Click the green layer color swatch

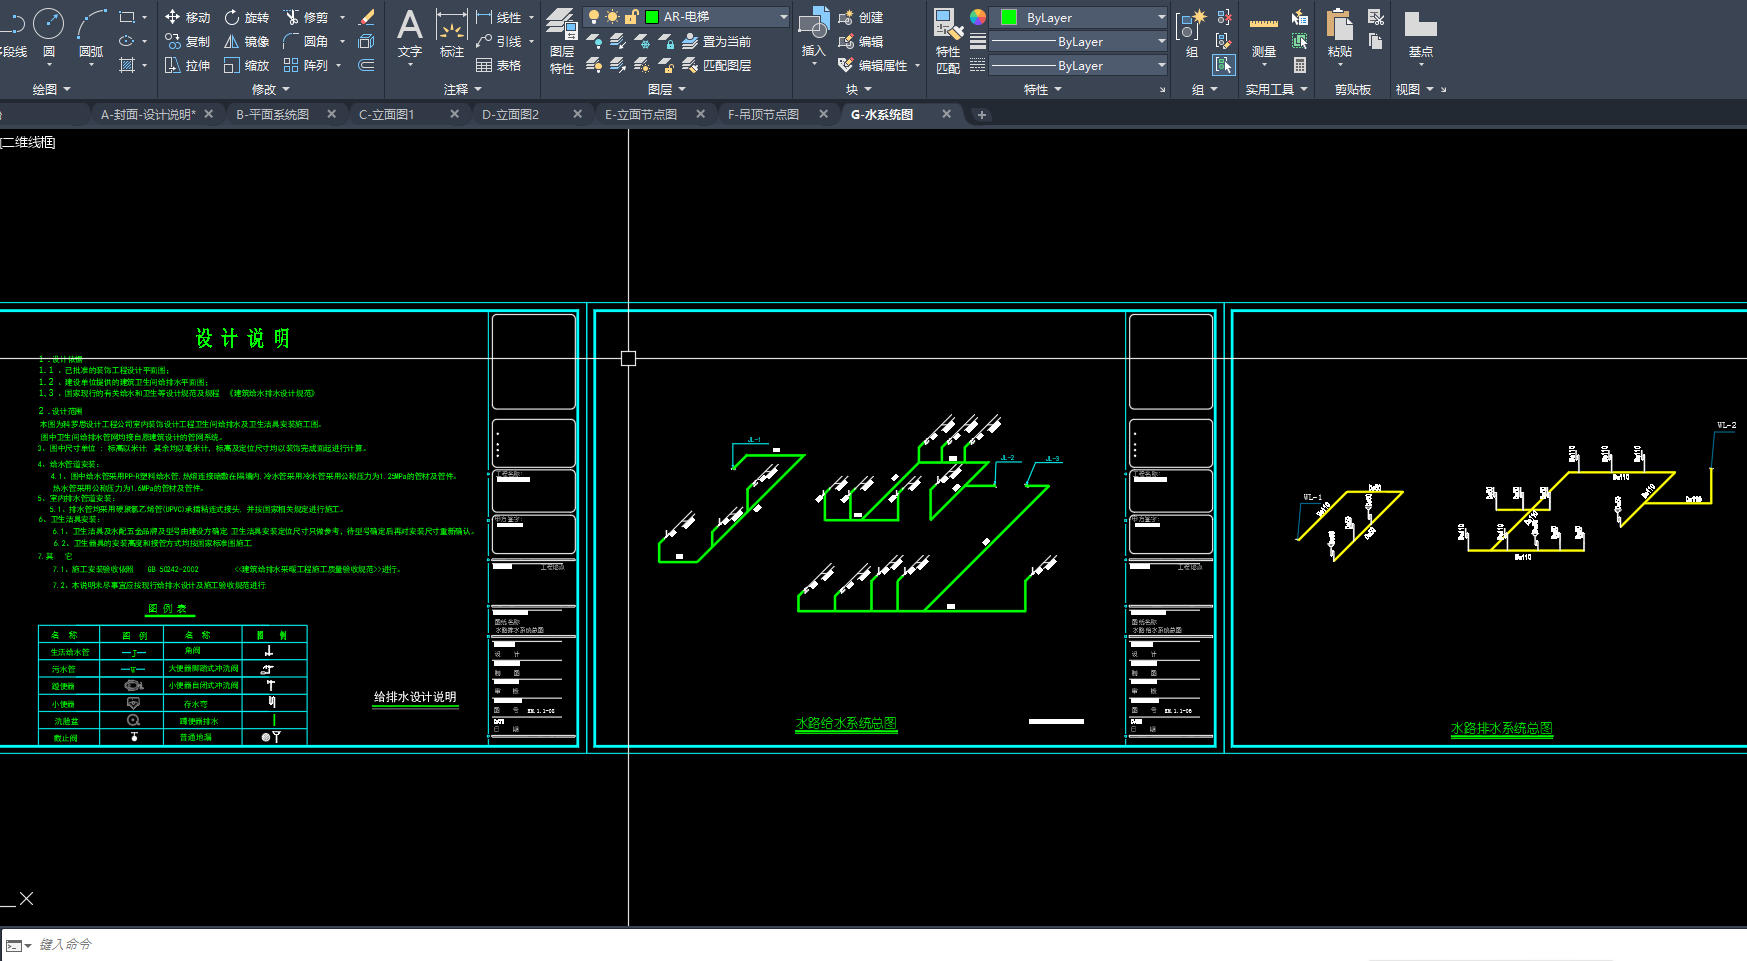[x=652, y=17]
